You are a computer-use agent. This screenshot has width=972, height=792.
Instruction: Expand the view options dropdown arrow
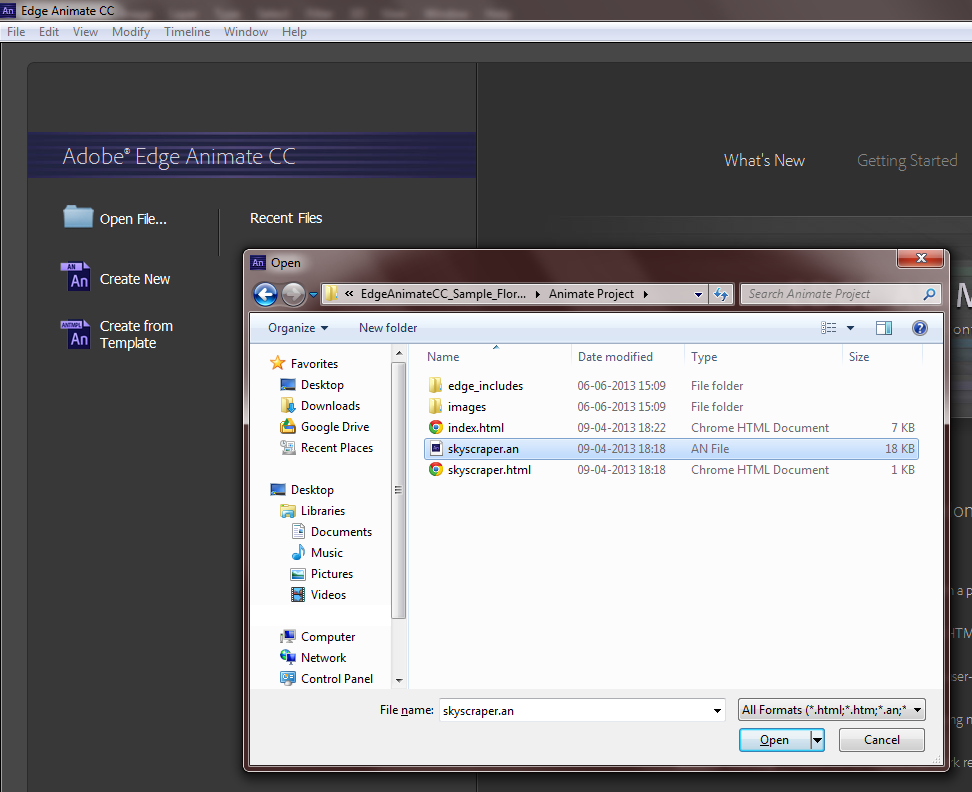point(850,328)
